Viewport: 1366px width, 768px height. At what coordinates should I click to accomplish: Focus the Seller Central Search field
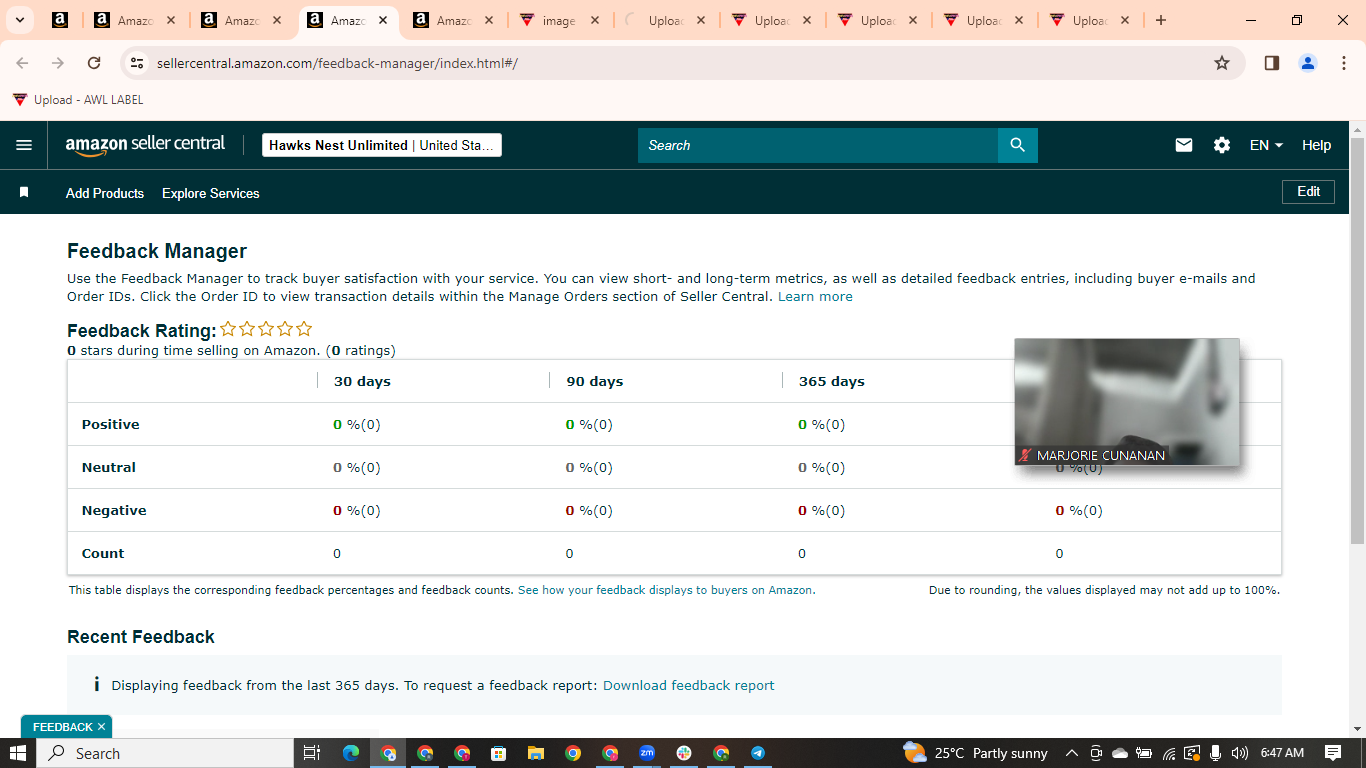(818, 145)
